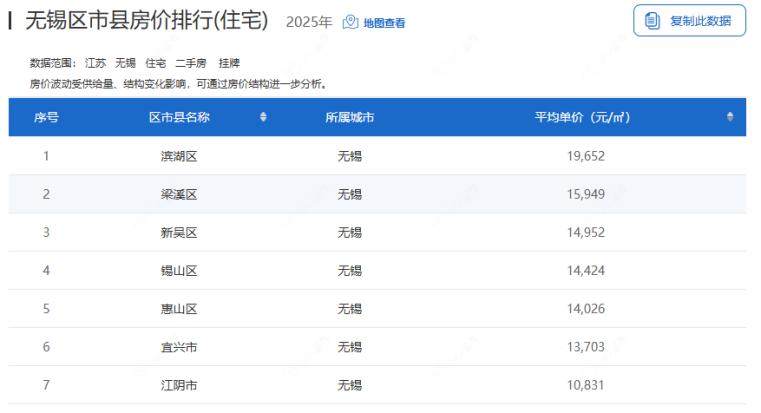Click rank number 2 in the table
This screenshot has width=761, height=413.
click(46, 194)
